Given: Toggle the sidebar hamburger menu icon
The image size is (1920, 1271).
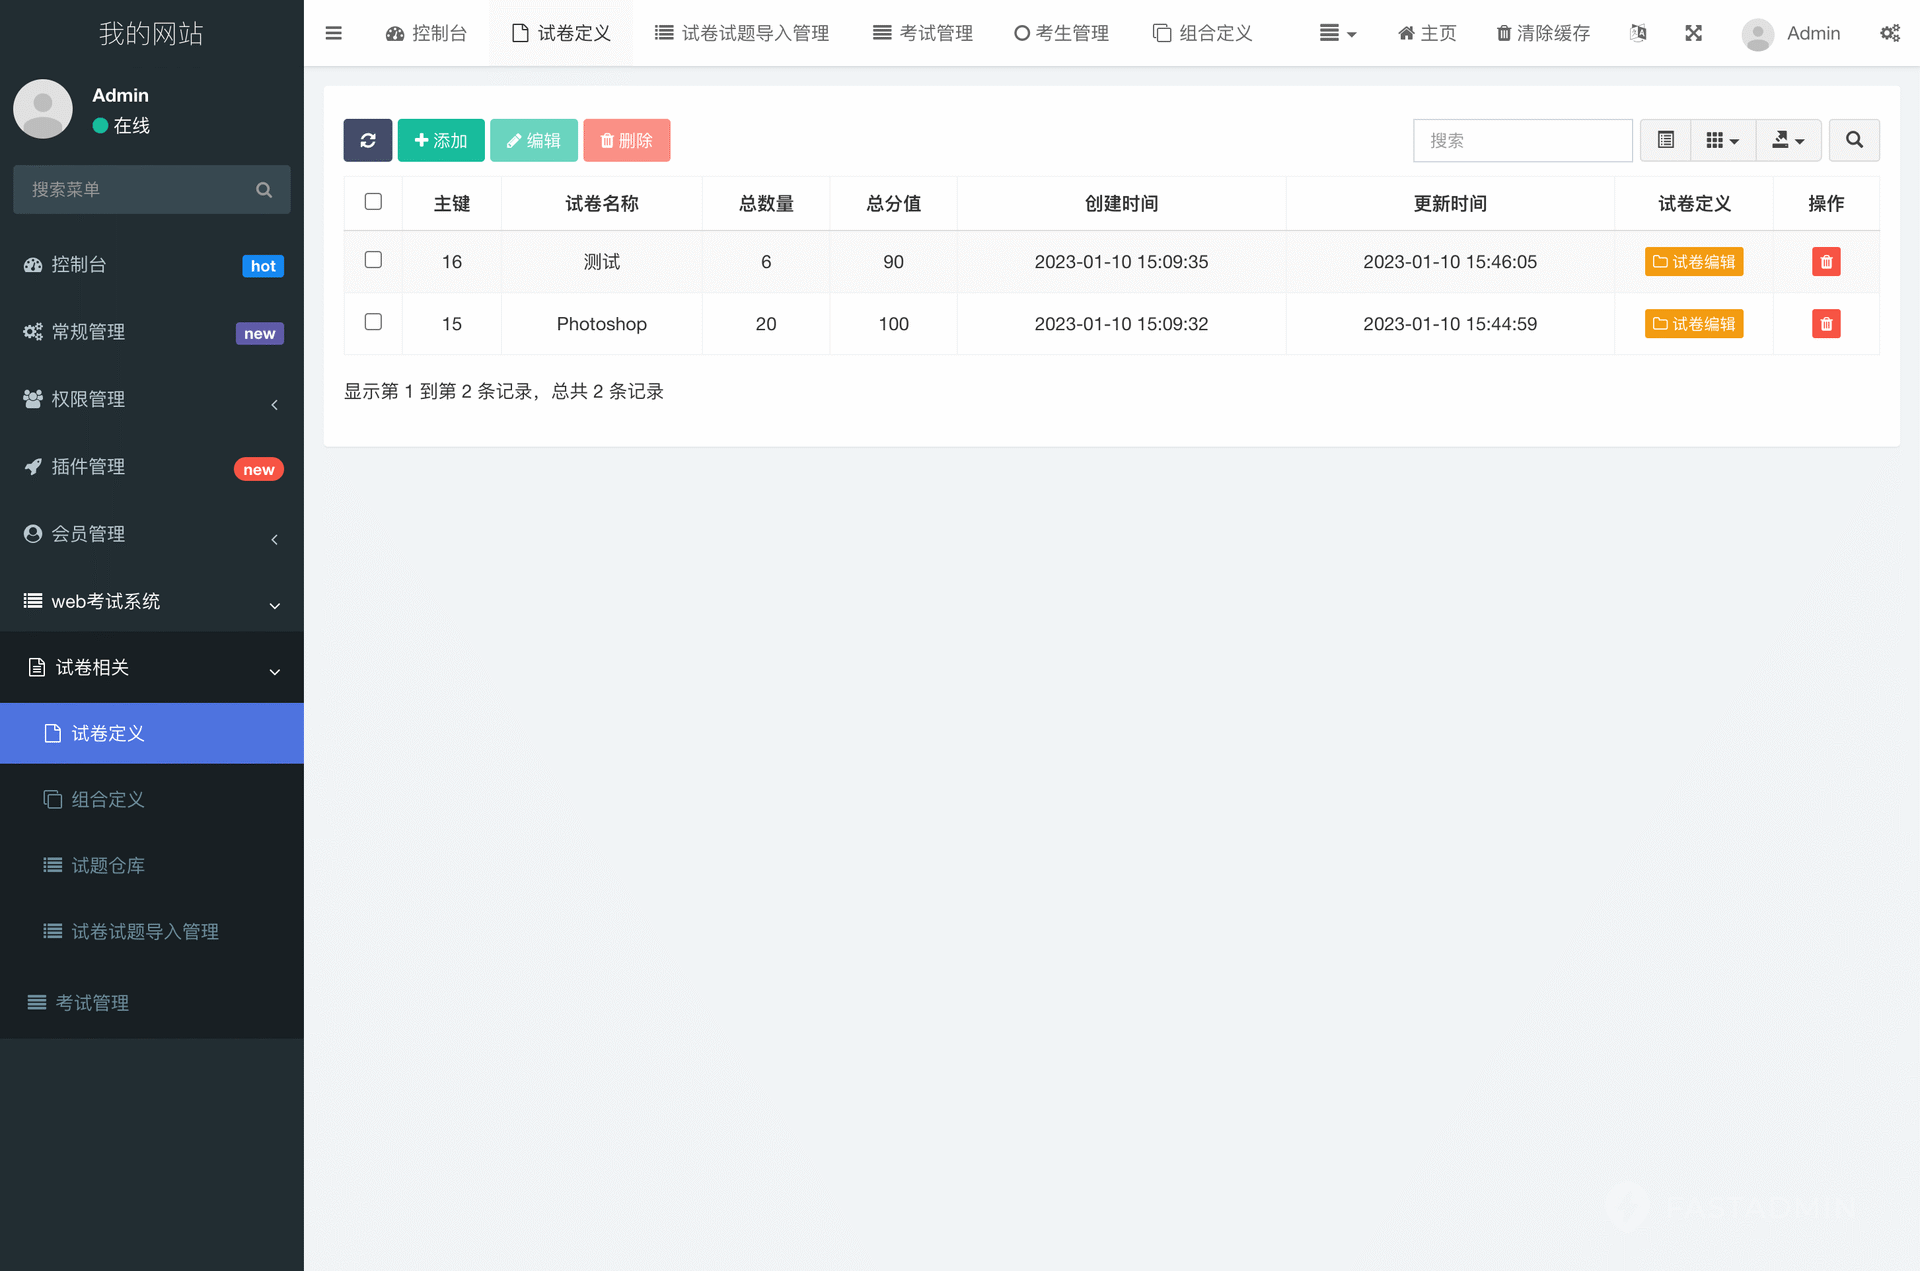Looking at the screenshot, I should [334, 33].
